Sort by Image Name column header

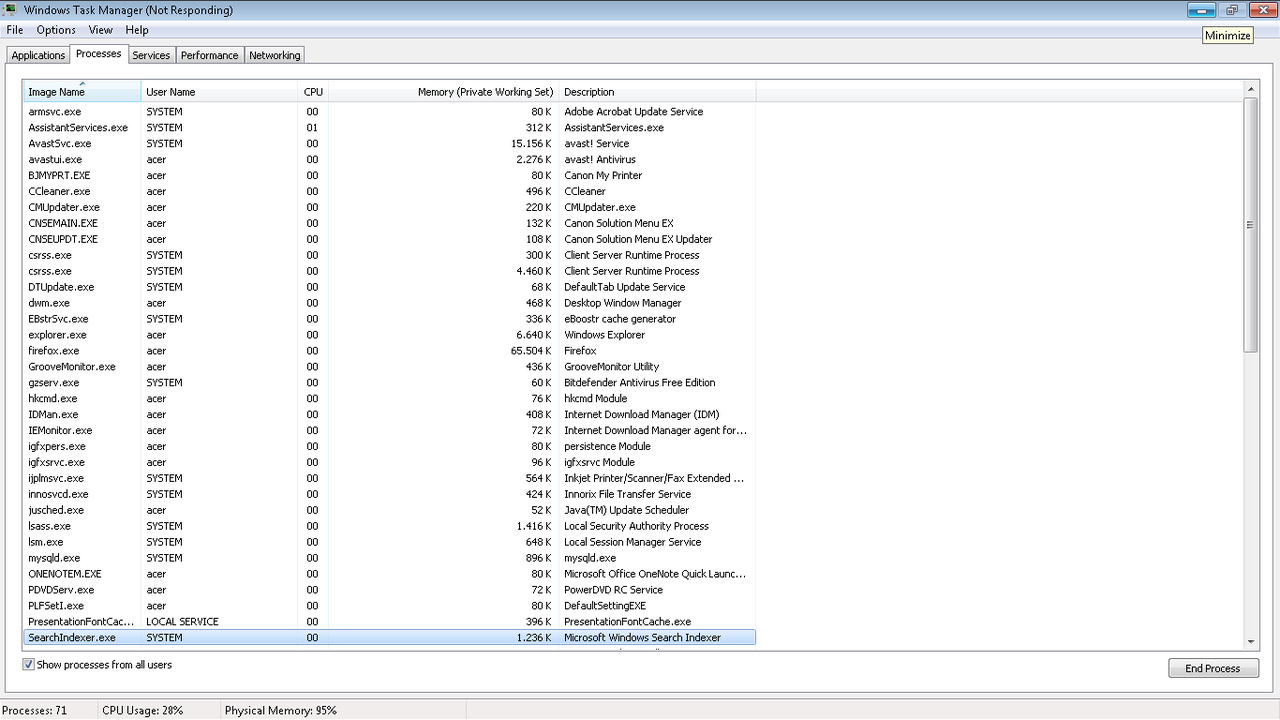pyautogui.click(x=82, y=92)
